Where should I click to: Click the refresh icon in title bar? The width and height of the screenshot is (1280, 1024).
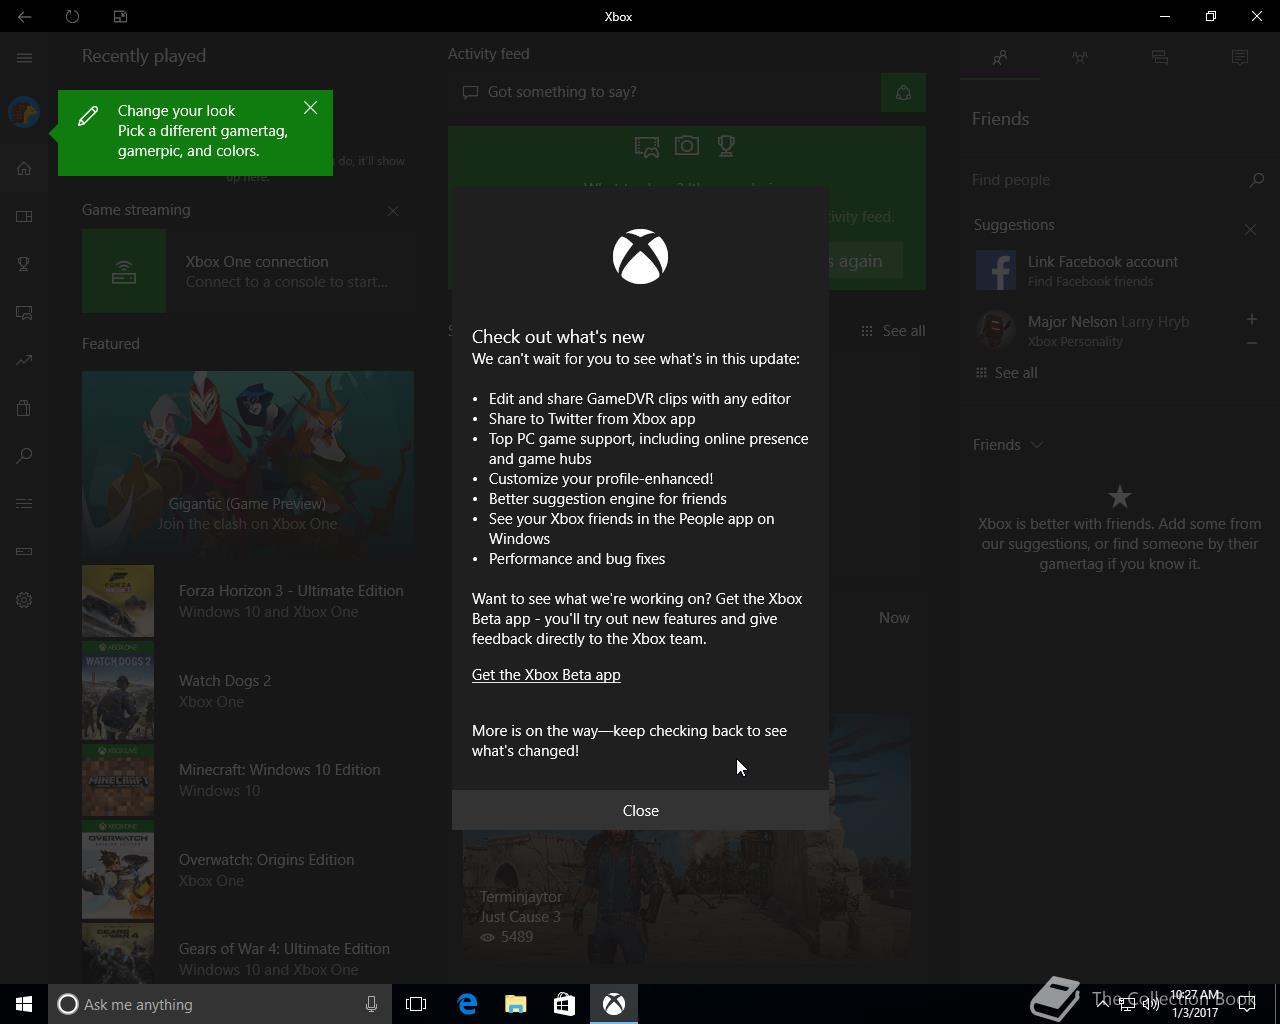(x=72, y=16)
